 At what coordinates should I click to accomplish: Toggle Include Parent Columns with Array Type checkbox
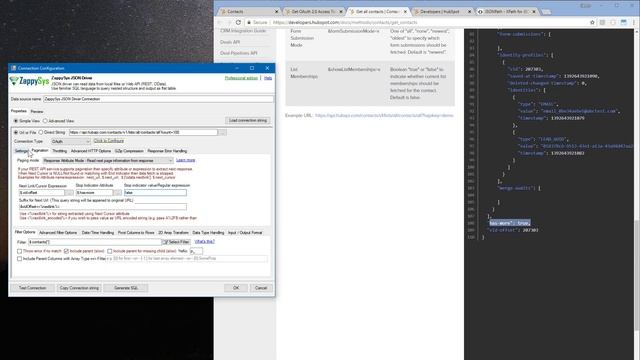(19, 259)
